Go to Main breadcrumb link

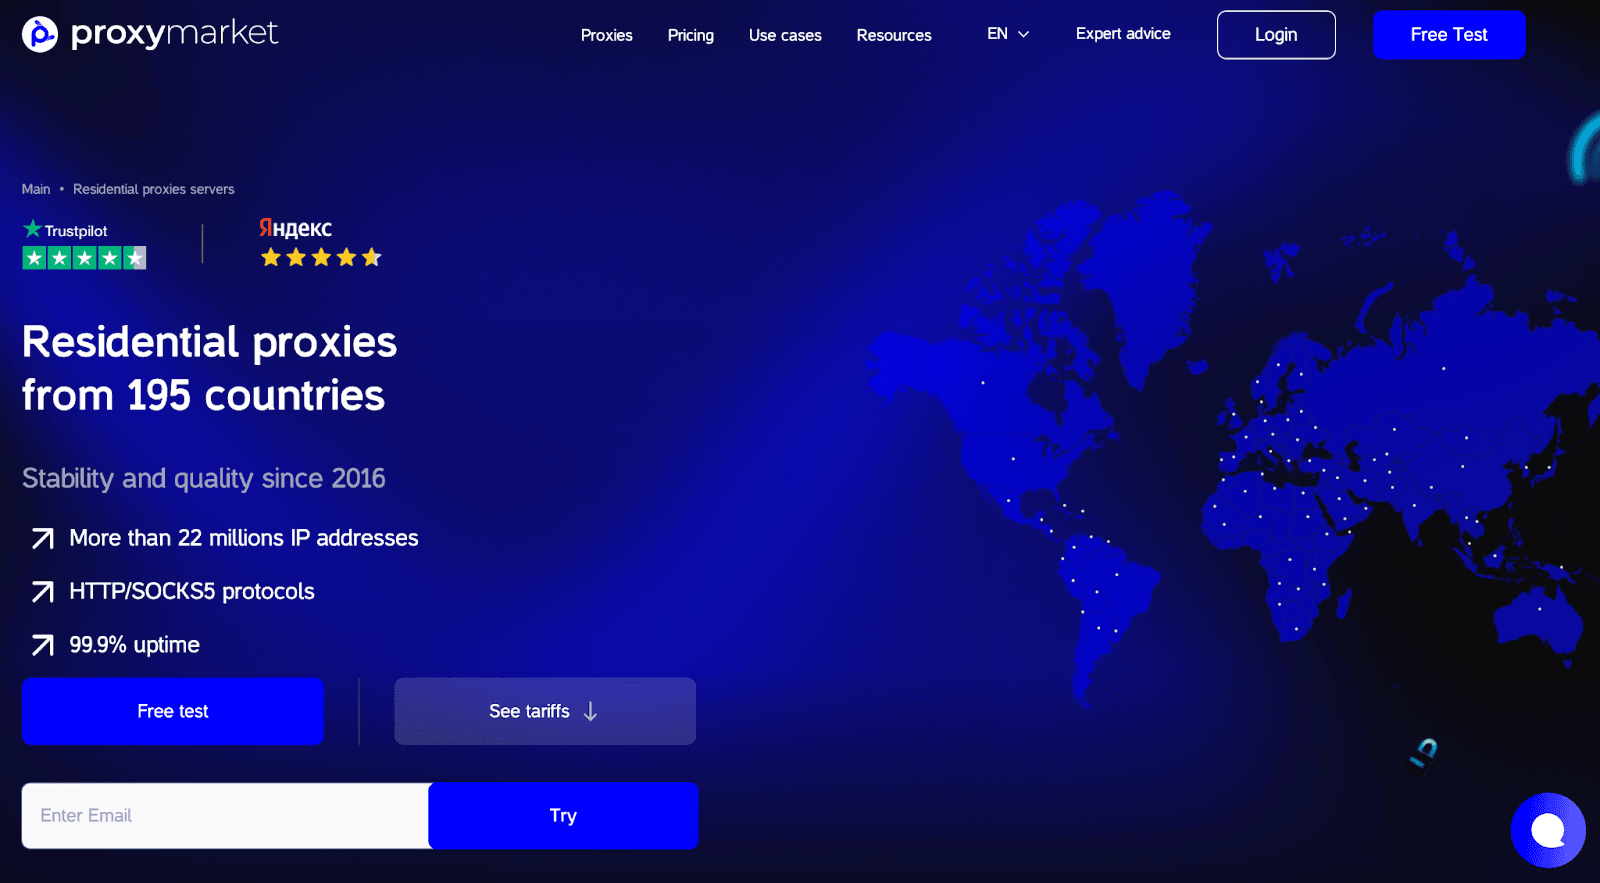click(36, 189)
